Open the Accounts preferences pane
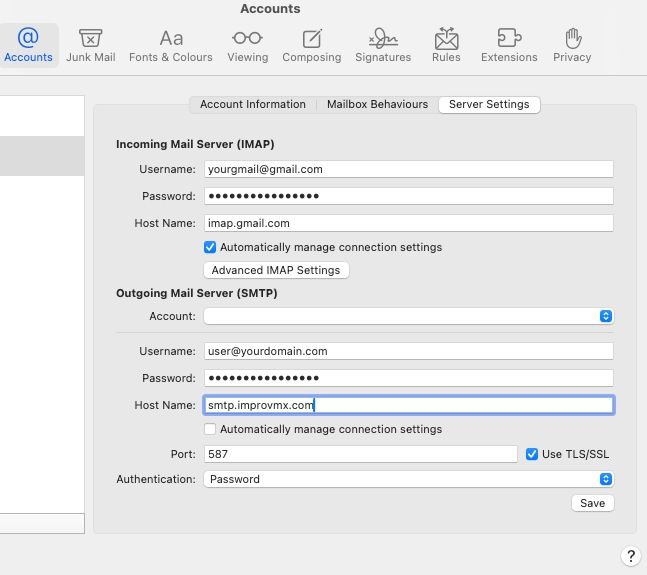This screenshot has width=647, height=575. point(28,45)
